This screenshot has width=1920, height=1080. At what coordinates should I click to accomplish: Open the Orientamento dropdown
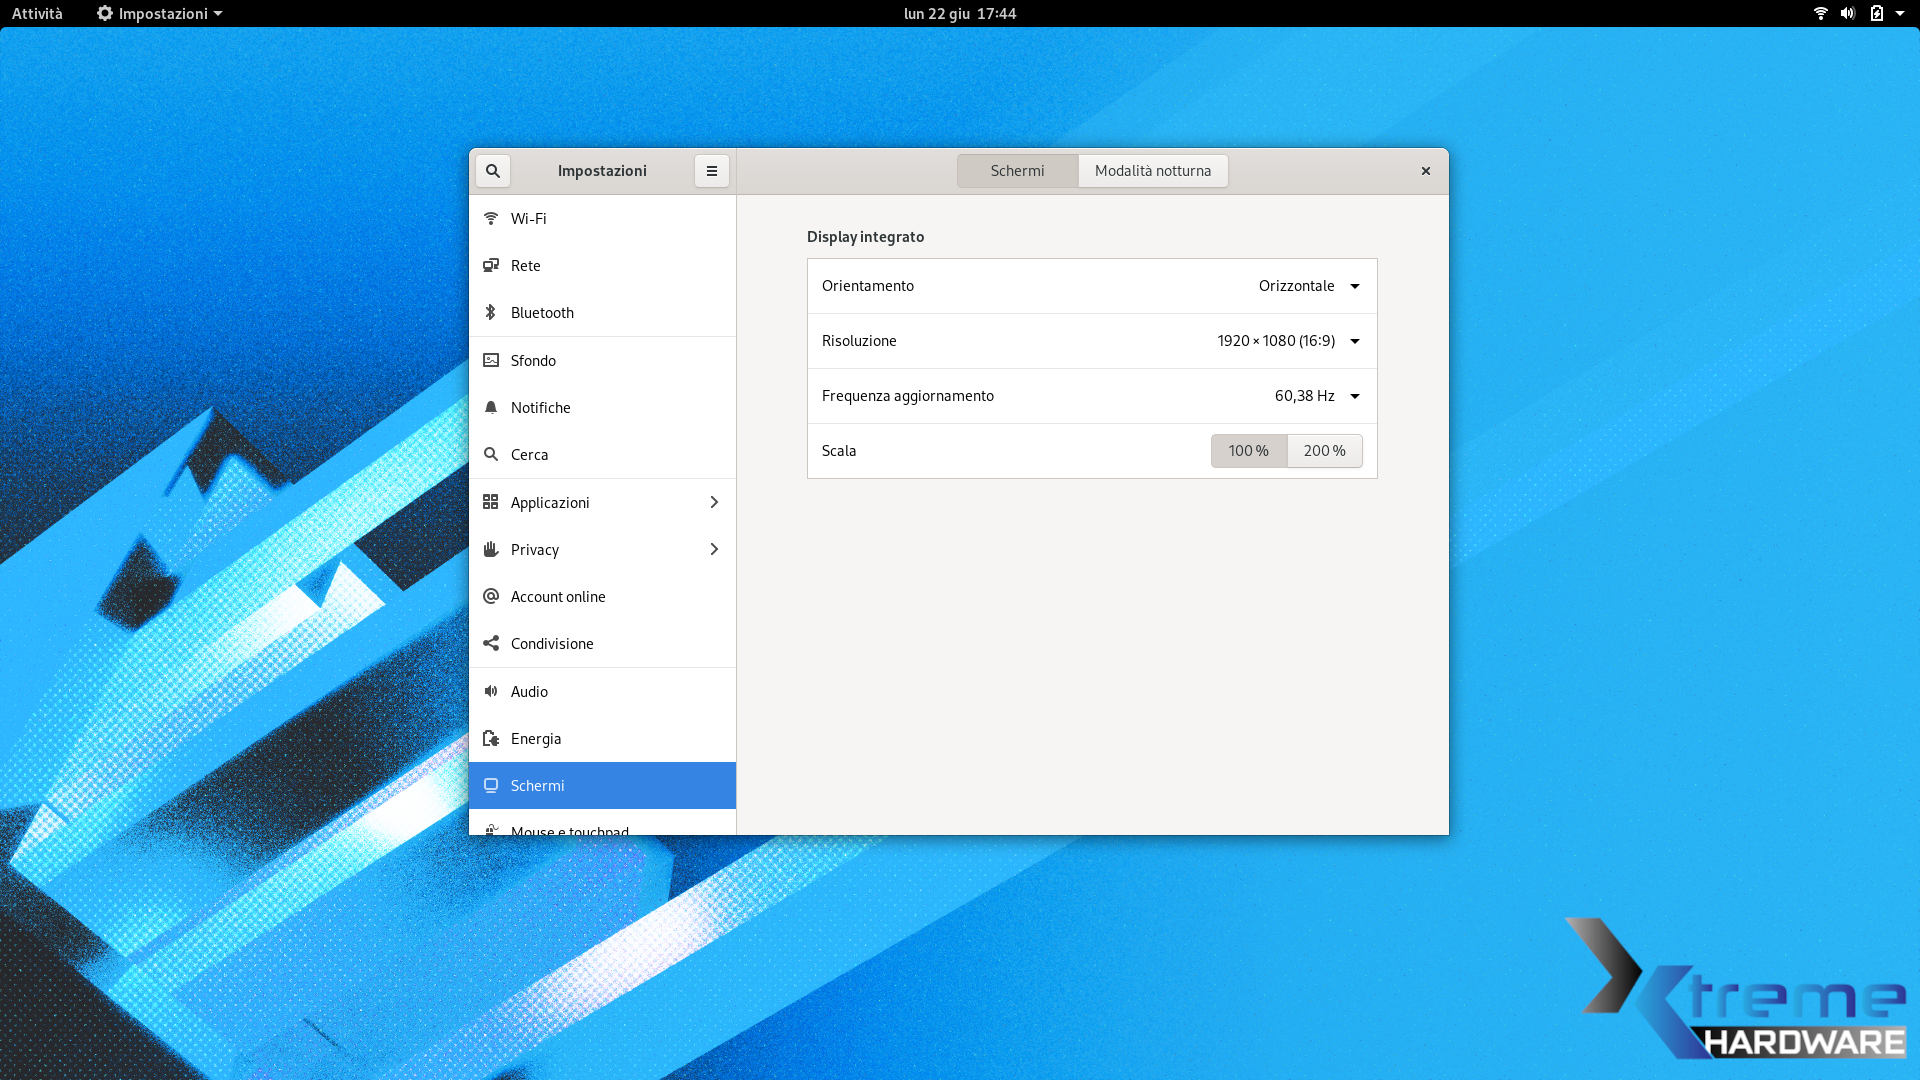tap(1309, 286)
